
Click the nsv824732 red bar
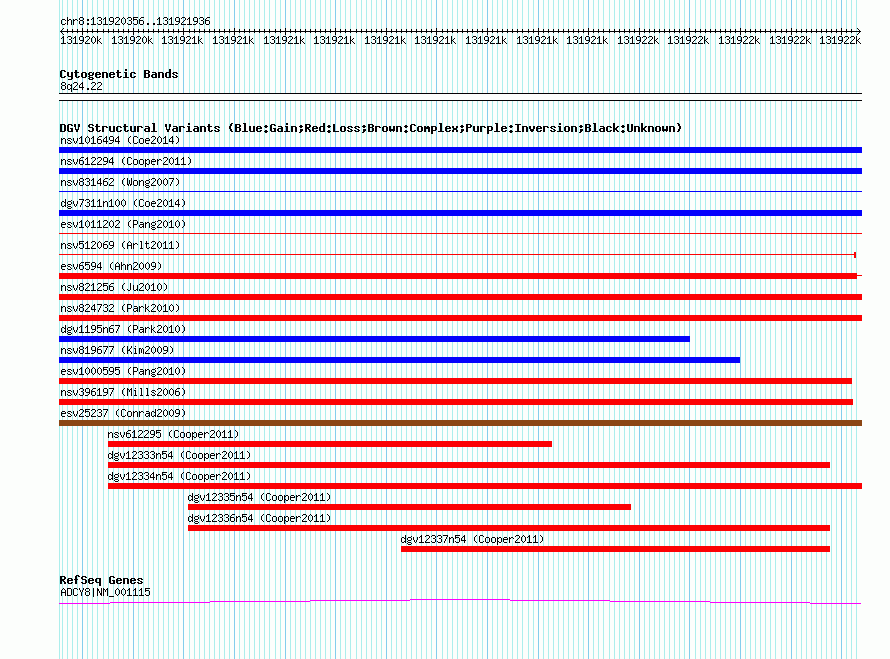(460, 318)
